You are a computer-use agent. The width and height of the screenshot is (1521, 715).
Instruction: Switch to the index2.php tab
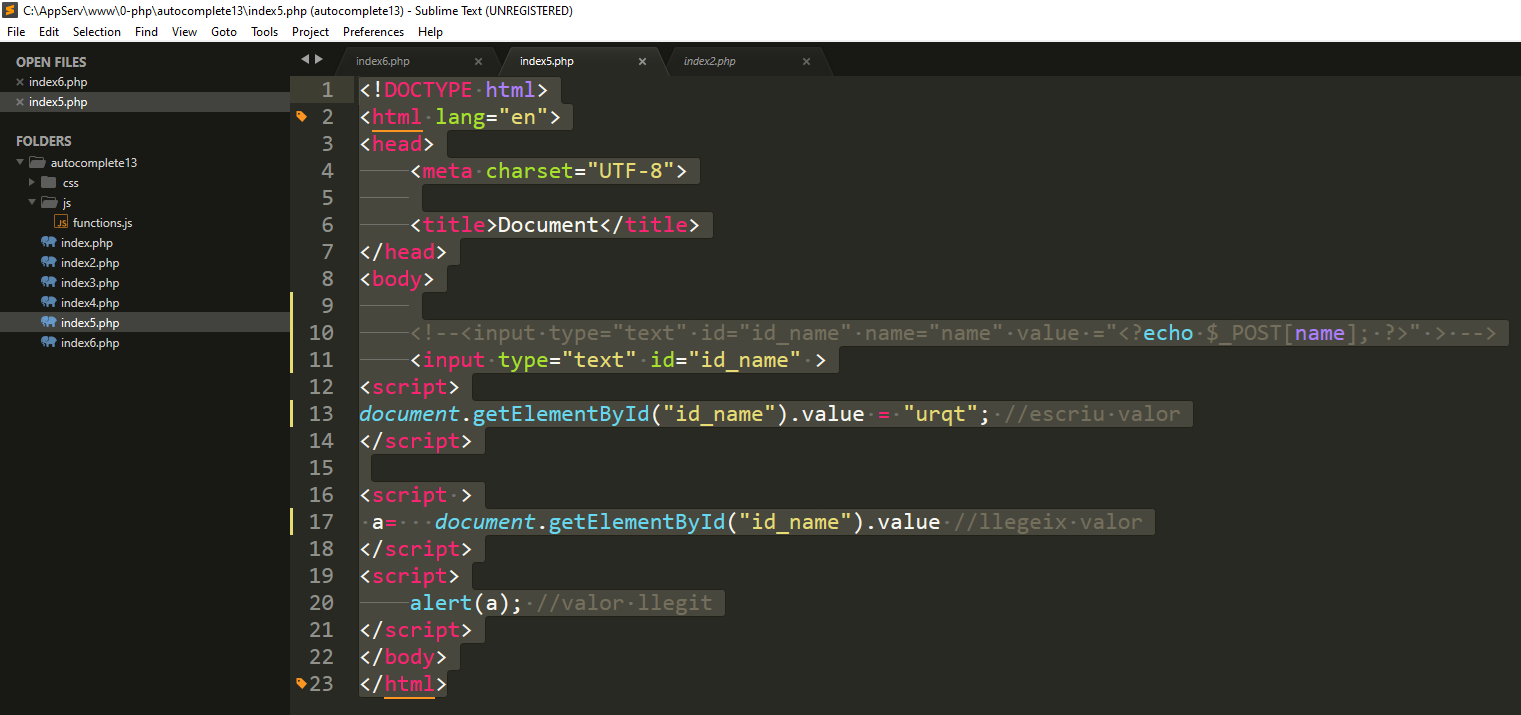click(710, 61)
